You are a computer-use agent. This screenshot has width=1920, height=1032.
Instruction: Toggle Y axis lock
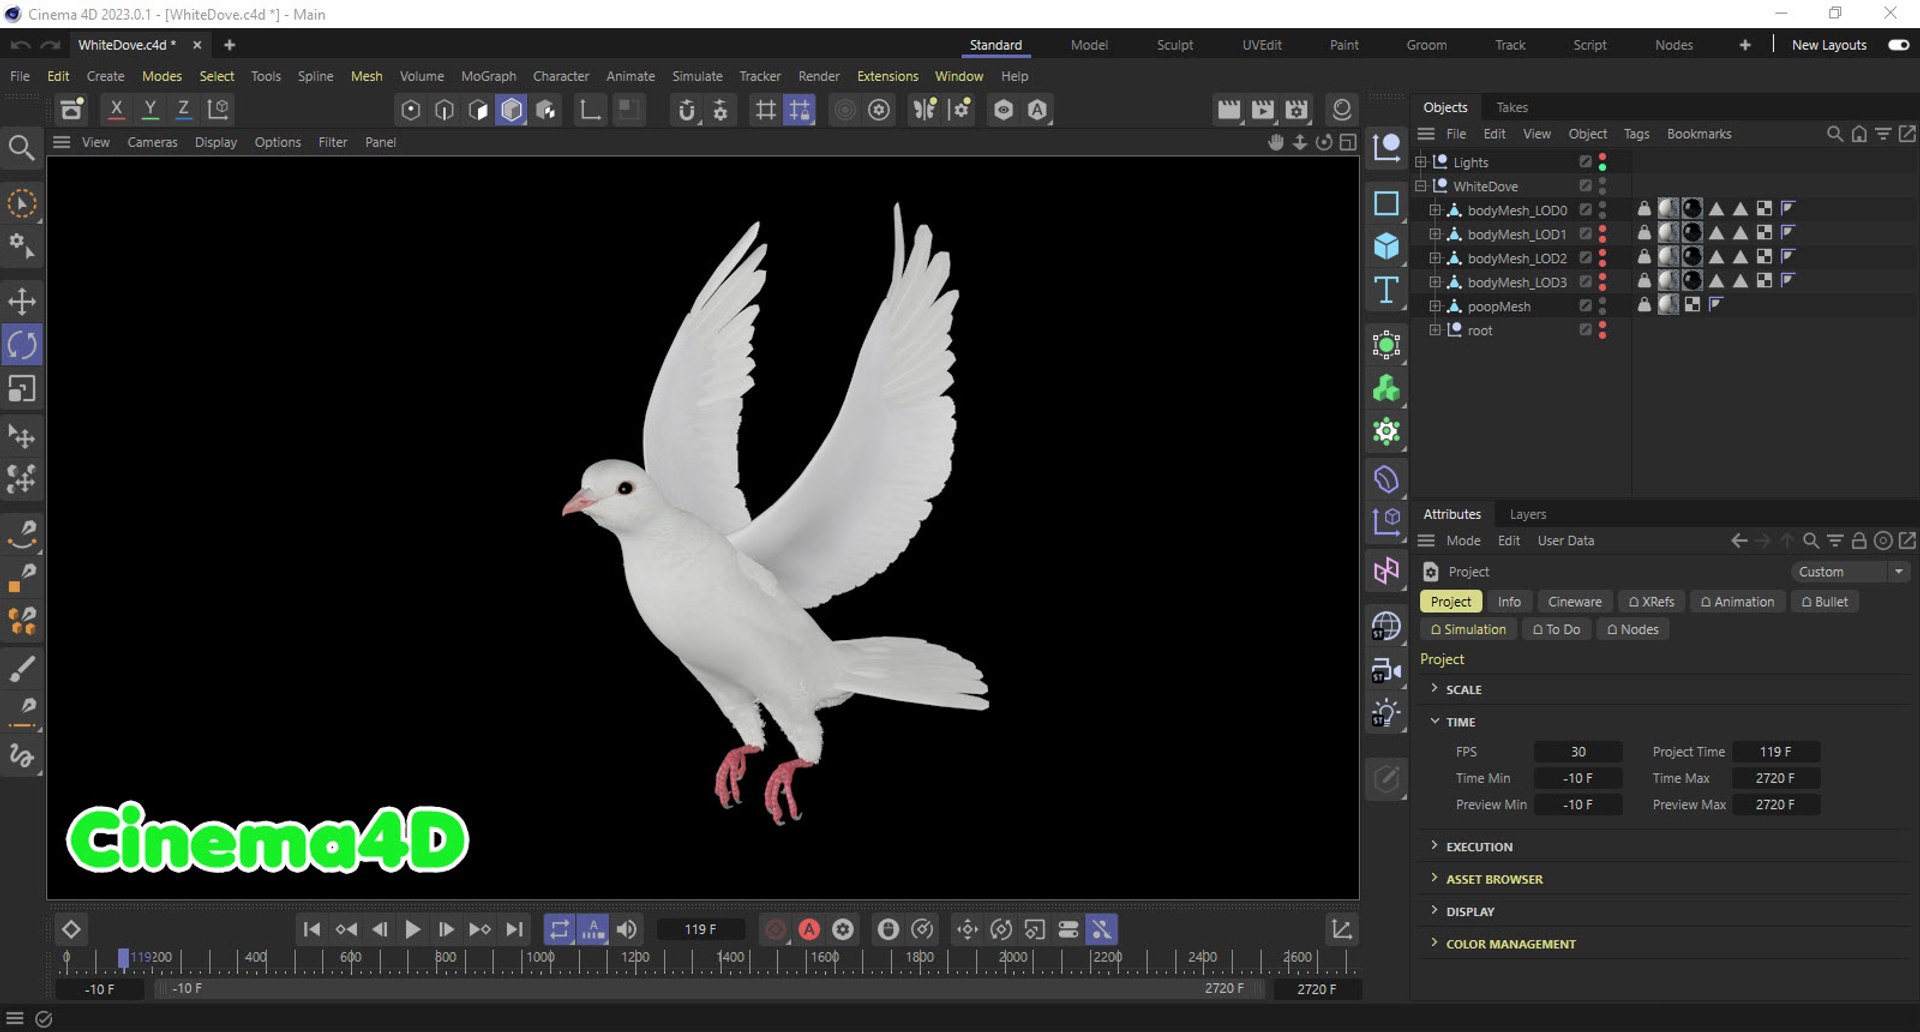pyautogui.click(x=150, y=109)
